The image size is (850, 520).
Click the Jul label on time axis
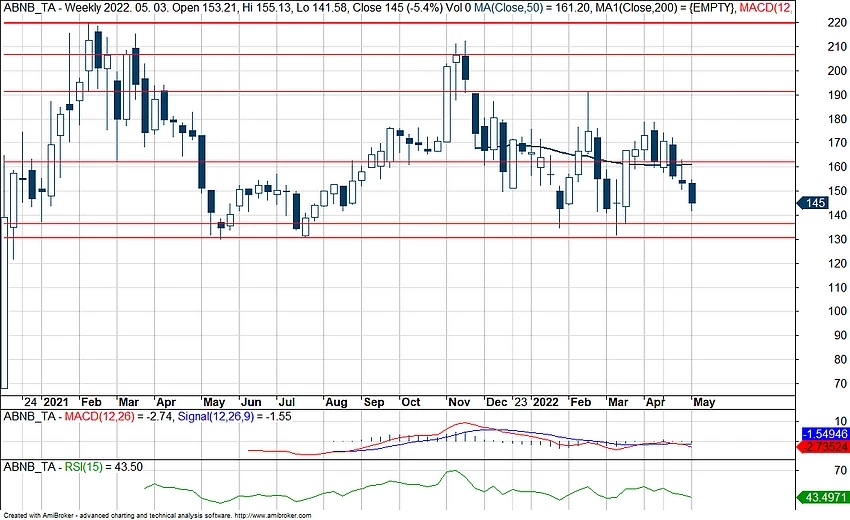coord(286,402)
